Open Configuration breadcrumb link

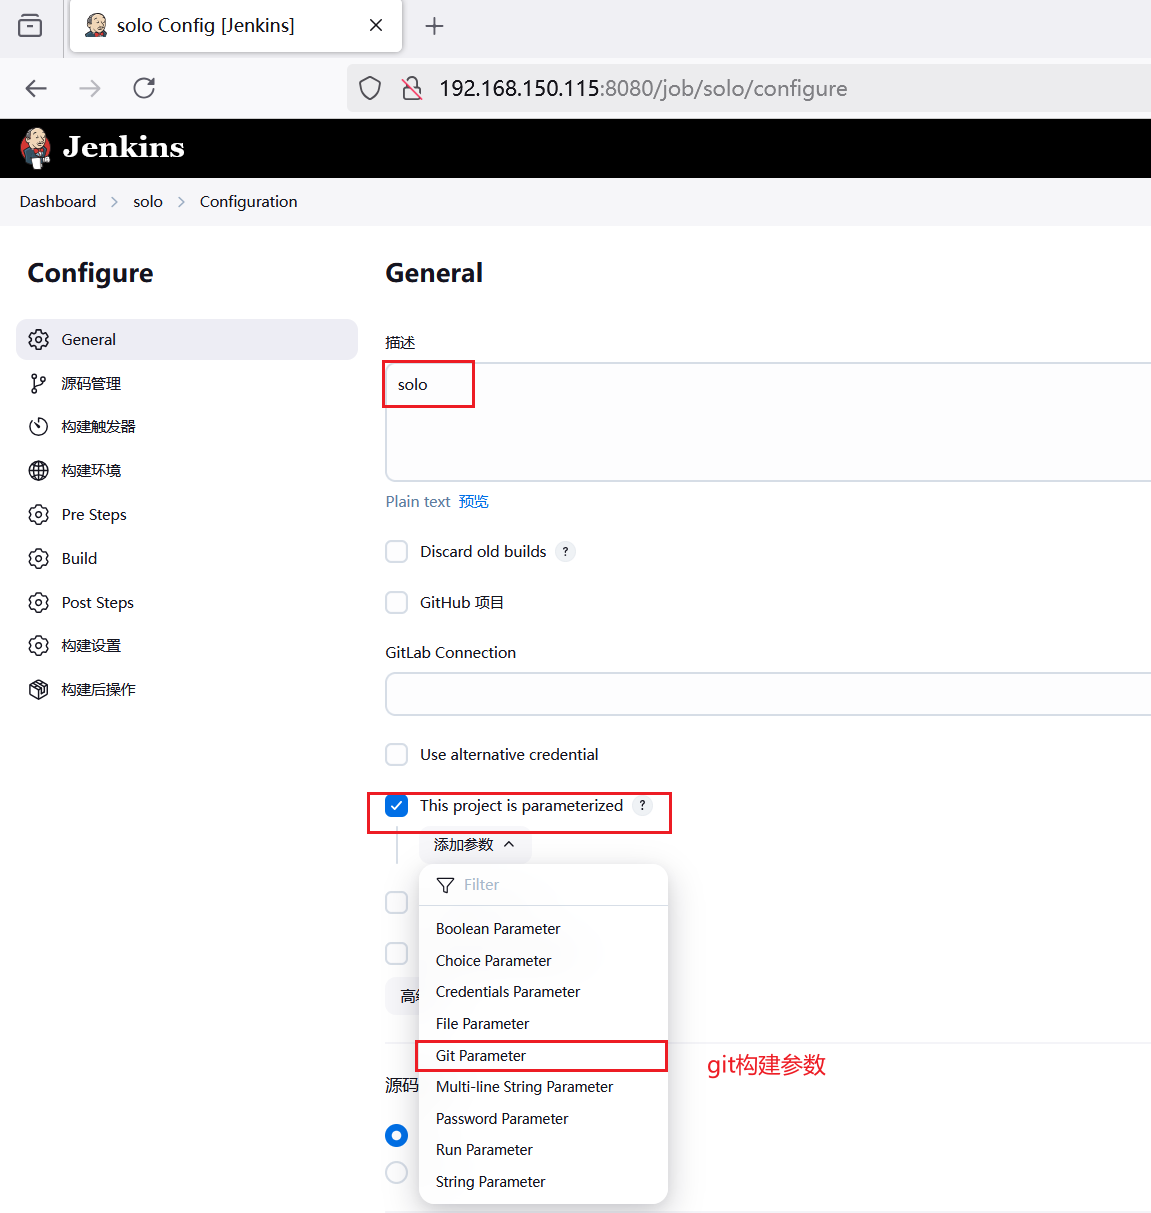(x=249, y=201)
